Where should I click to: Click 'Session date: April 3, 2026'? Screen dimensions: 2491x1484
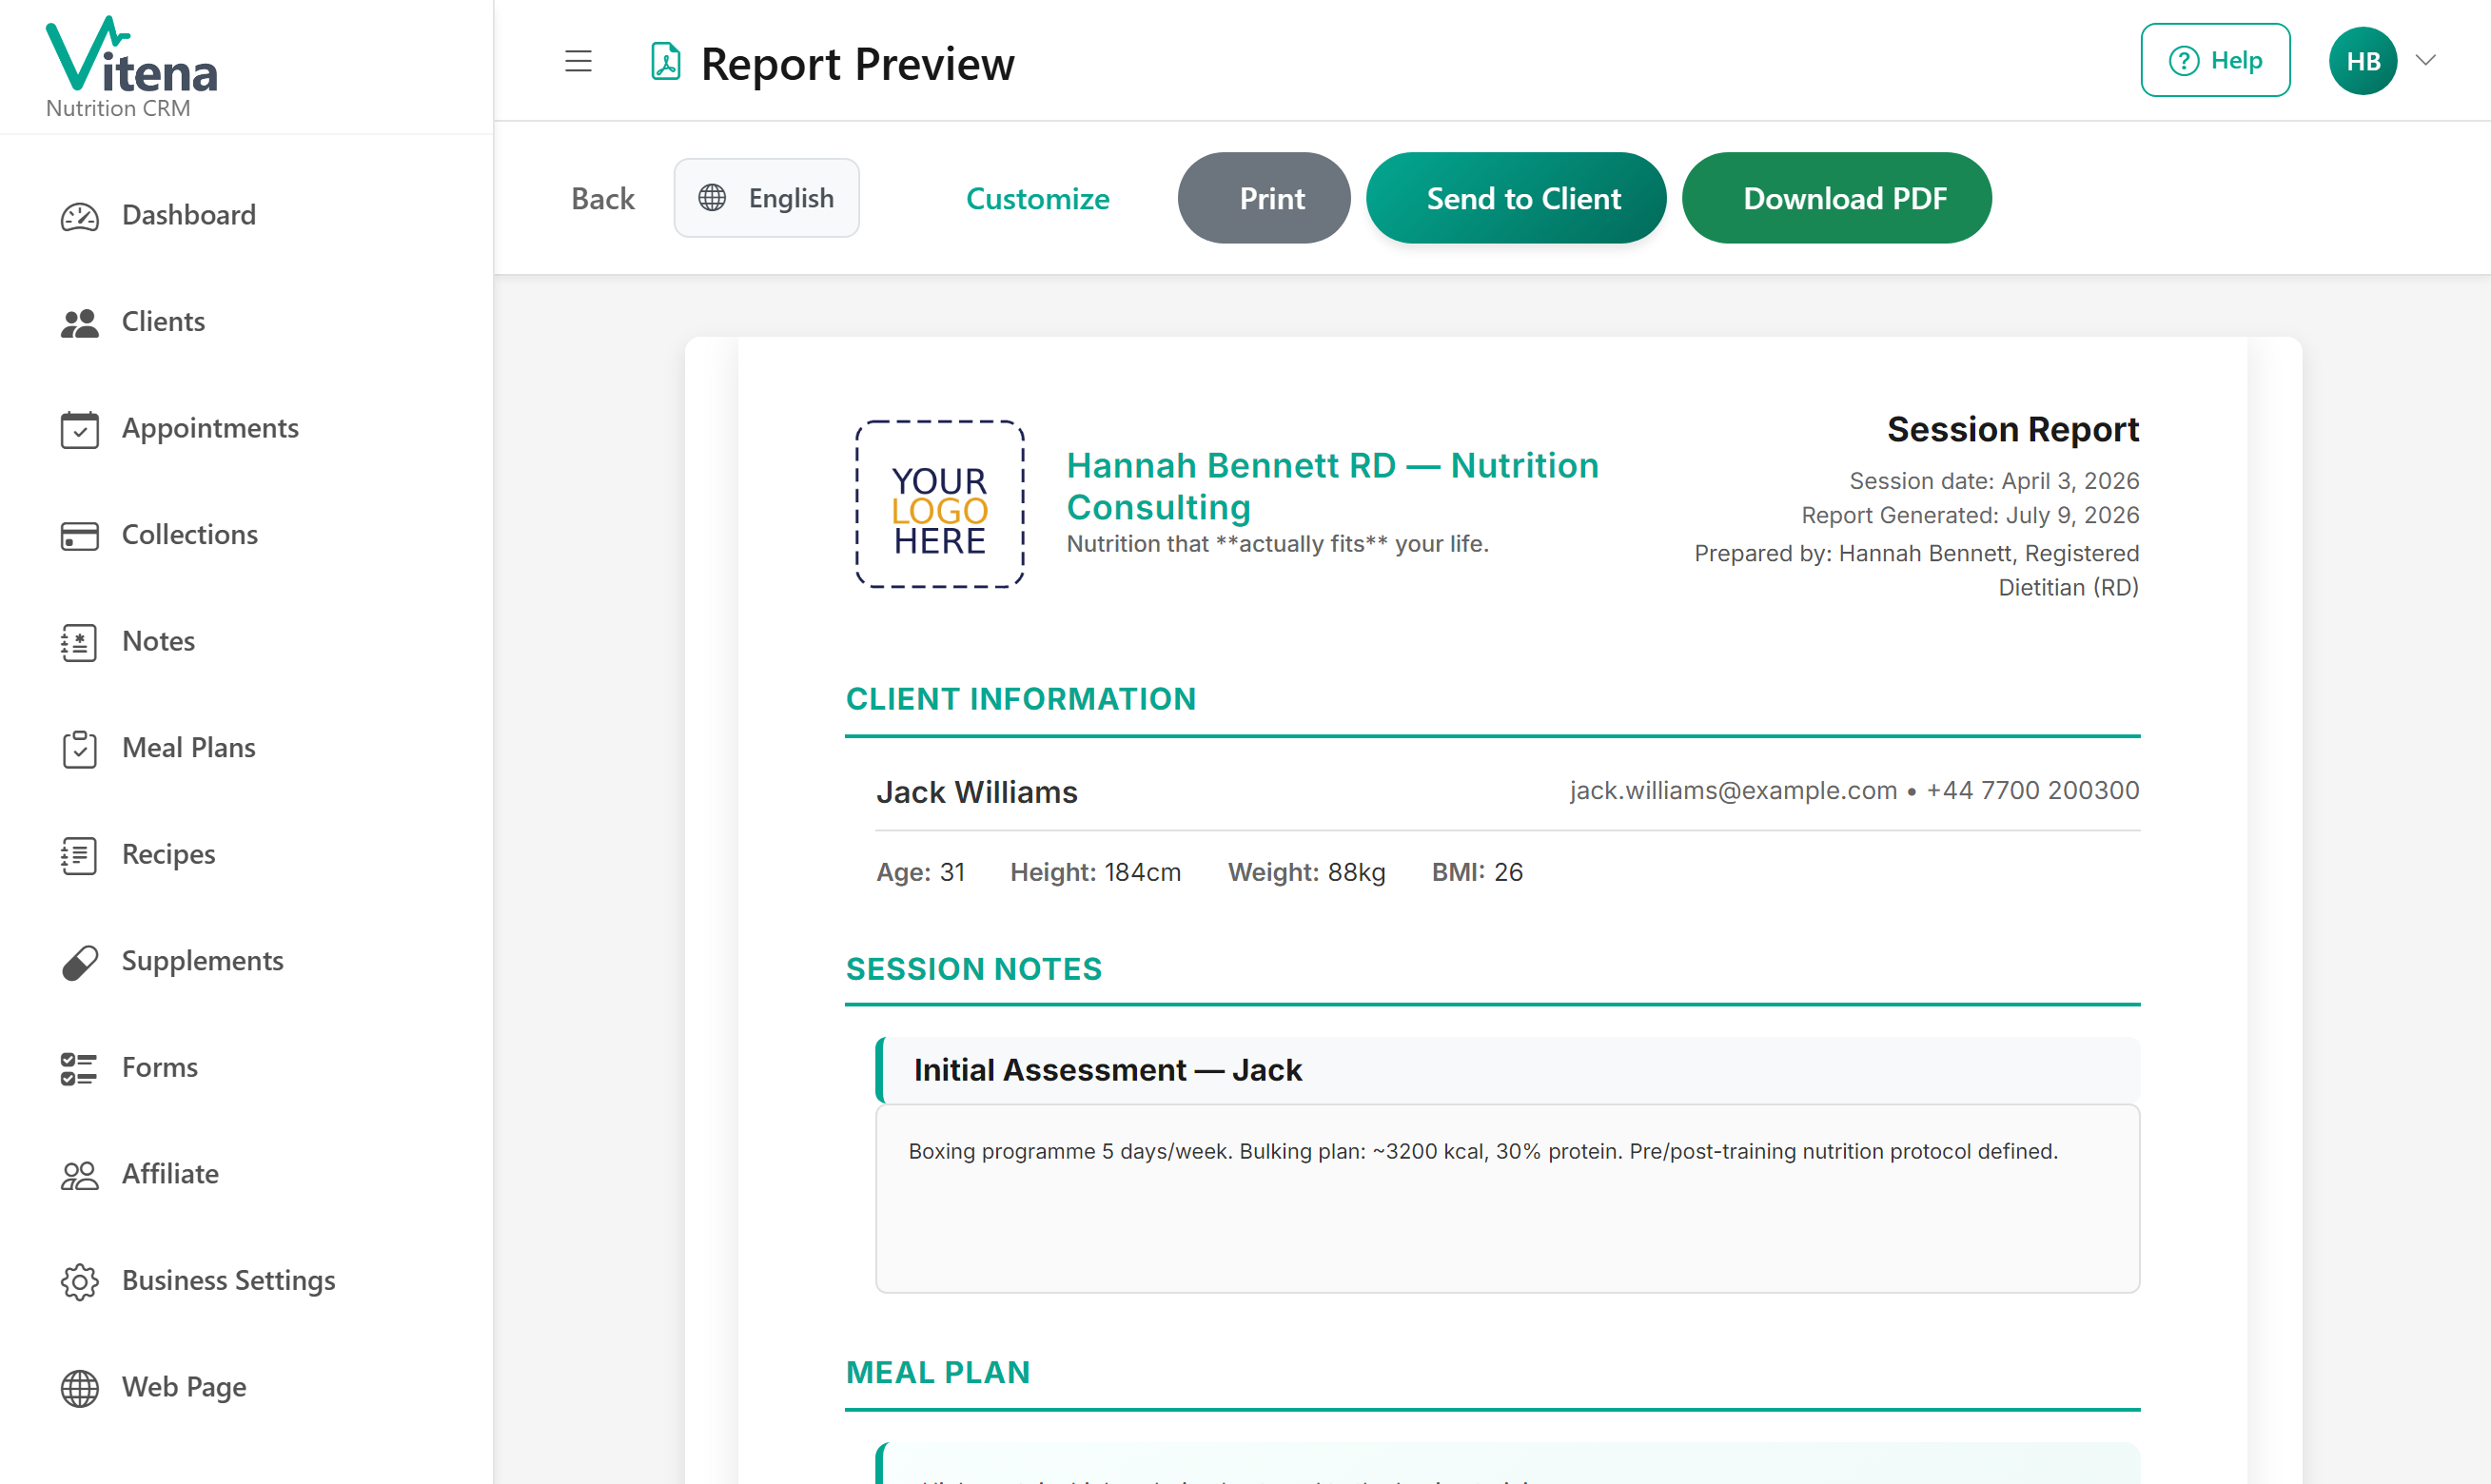coord(1994,481)
